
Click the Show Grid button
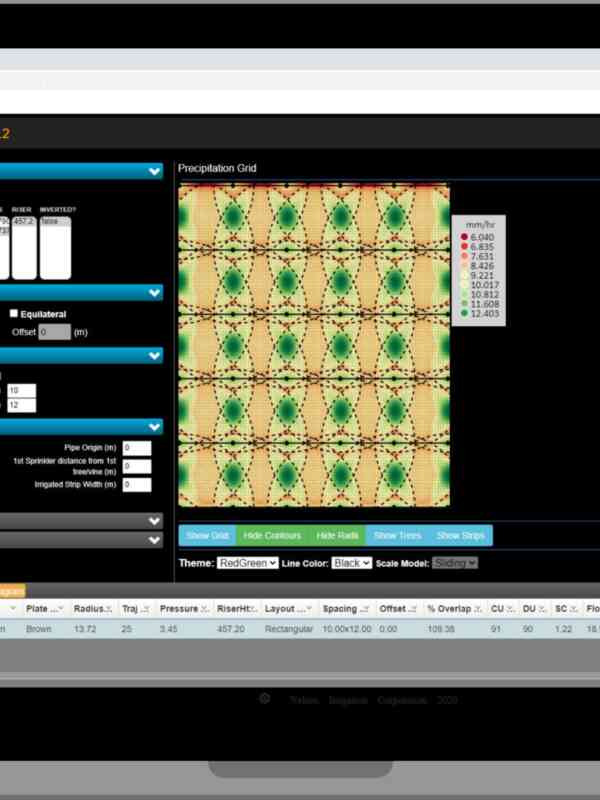coord(208,536)
